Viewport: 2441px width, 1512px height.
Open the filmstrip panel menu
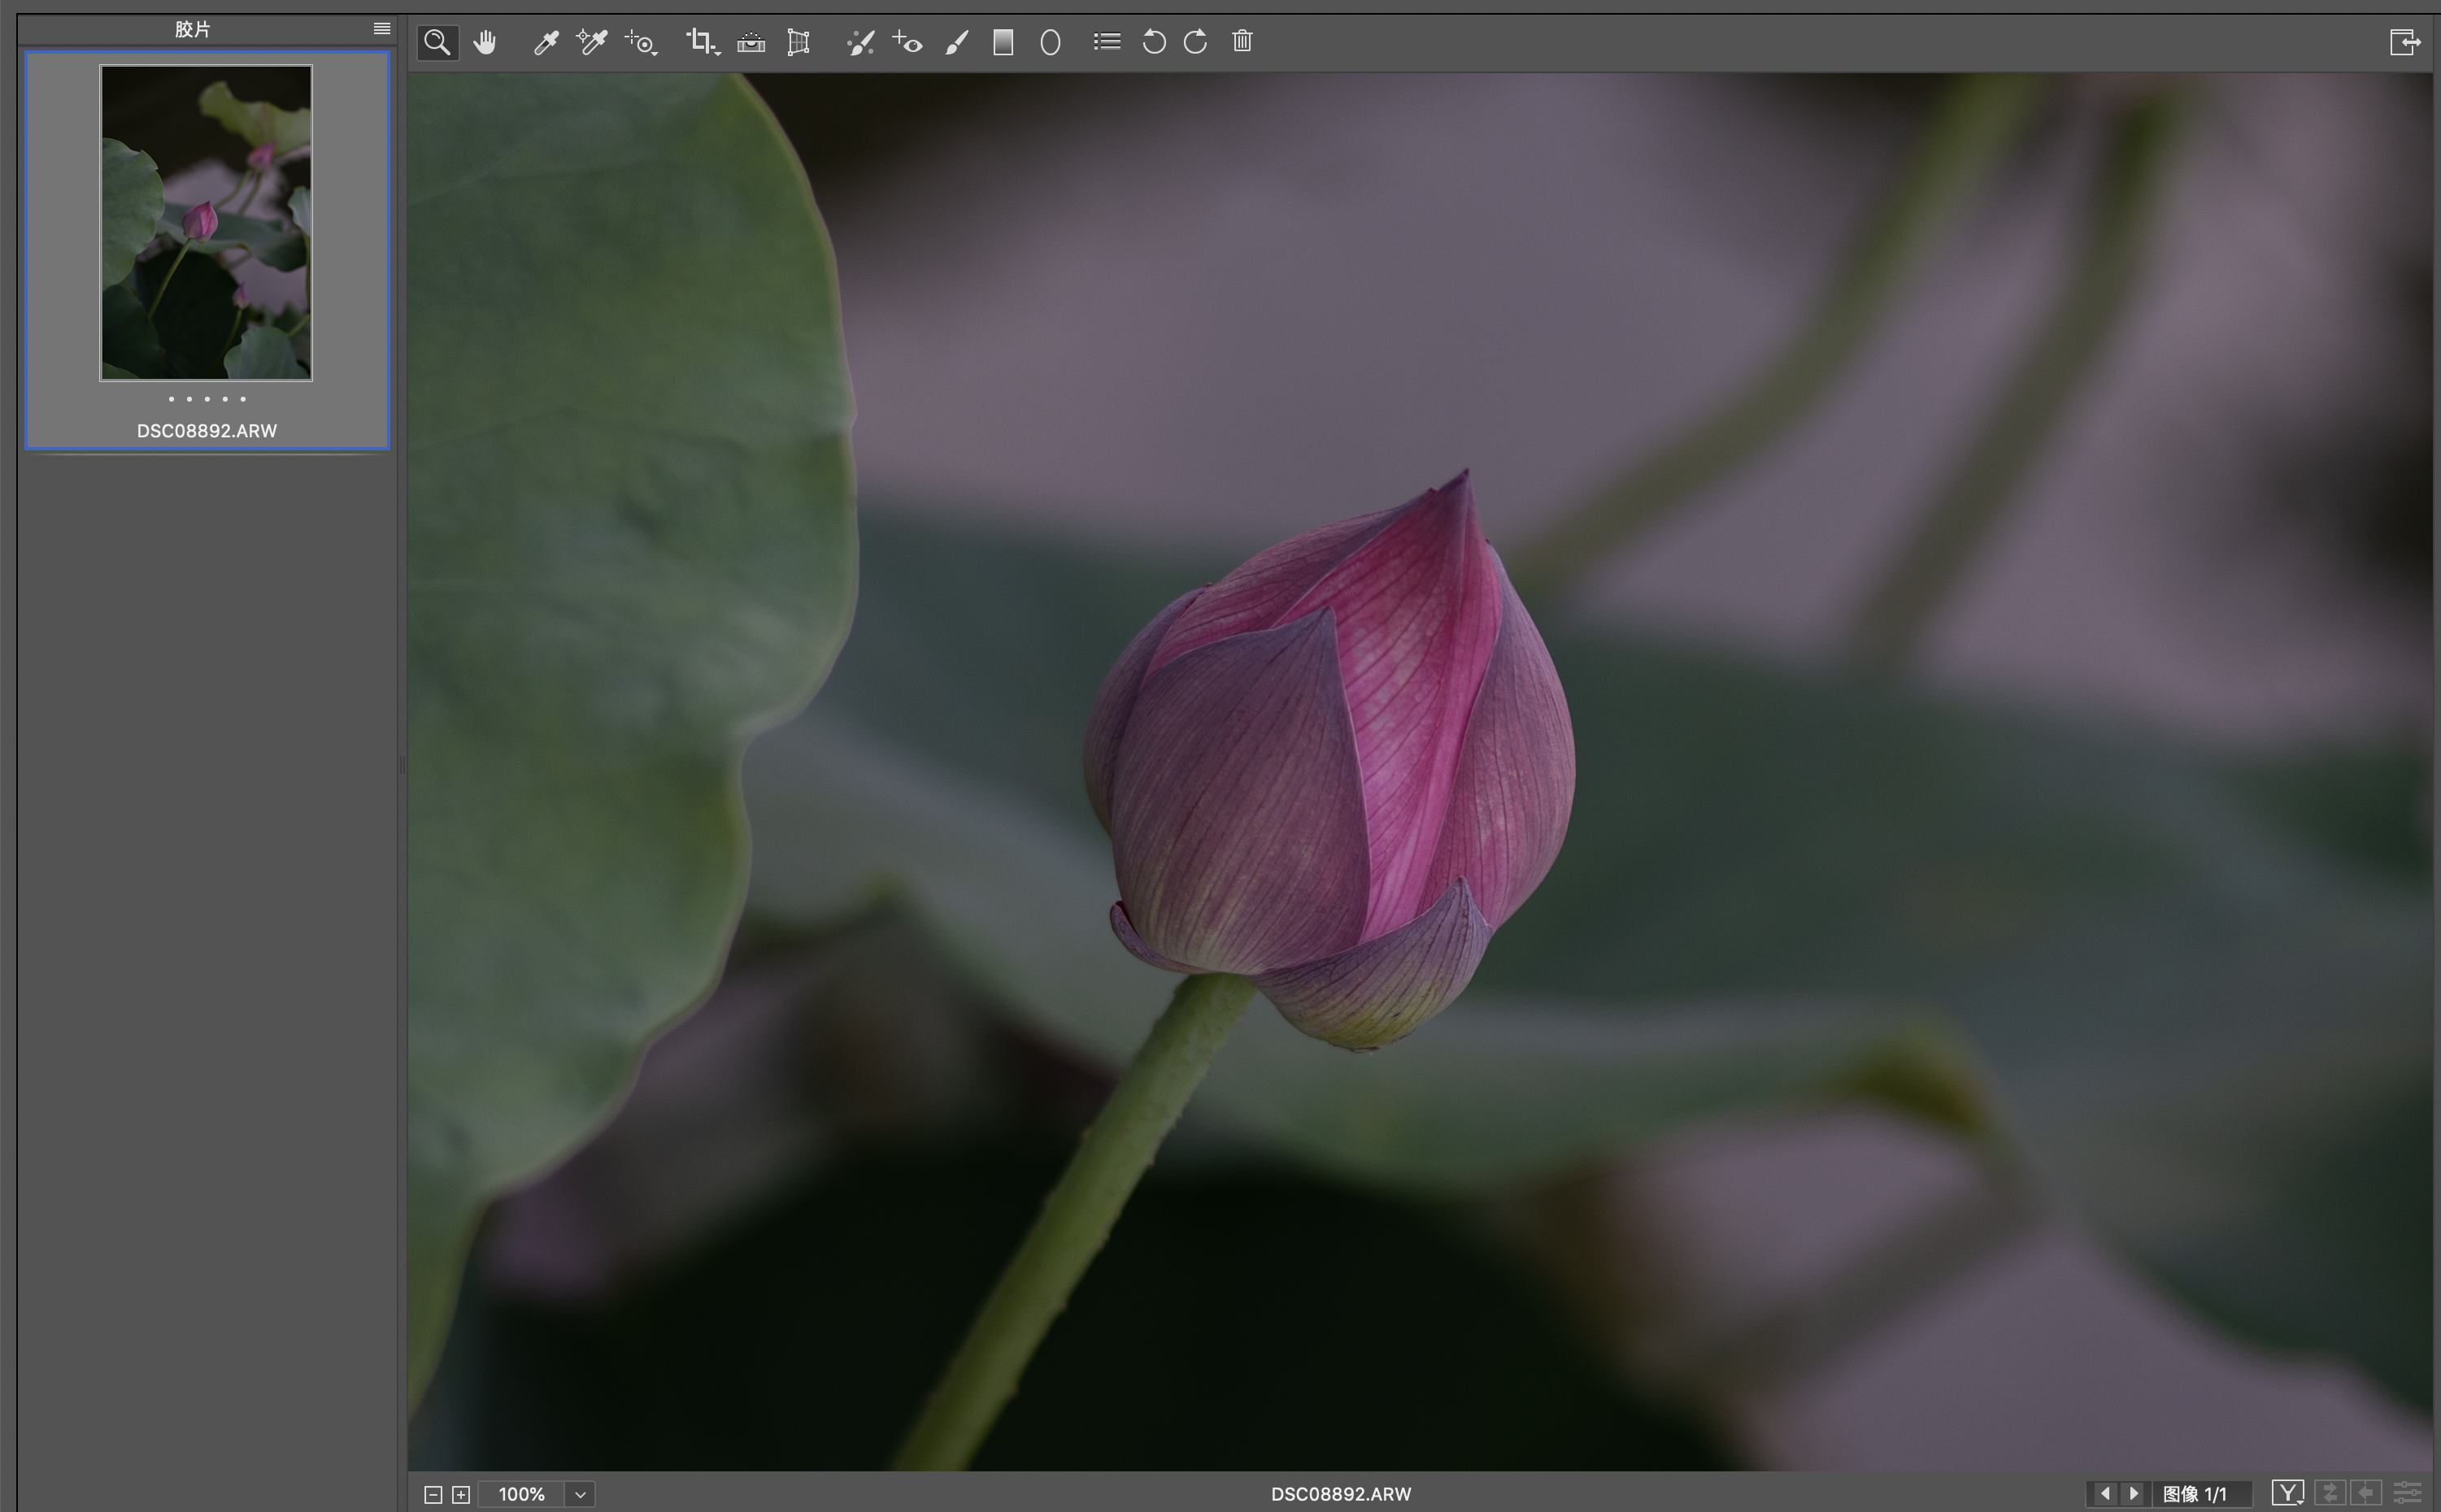tap(382, 29)
